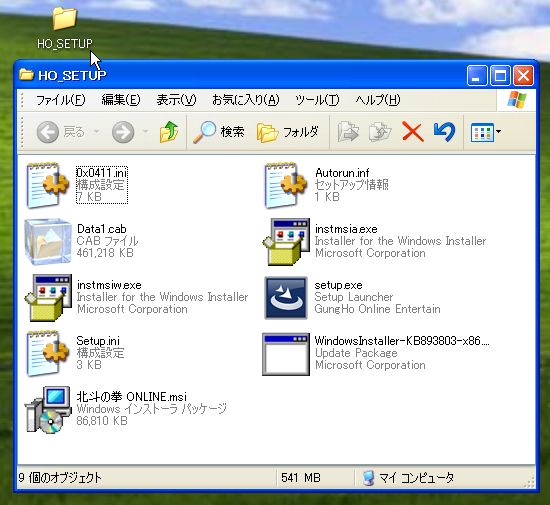Image resolution: width=550 pixels, height=505 pixels.
Task: Click the Windows インストーラ パッケージ text
Action: click(x=152, y=409)
